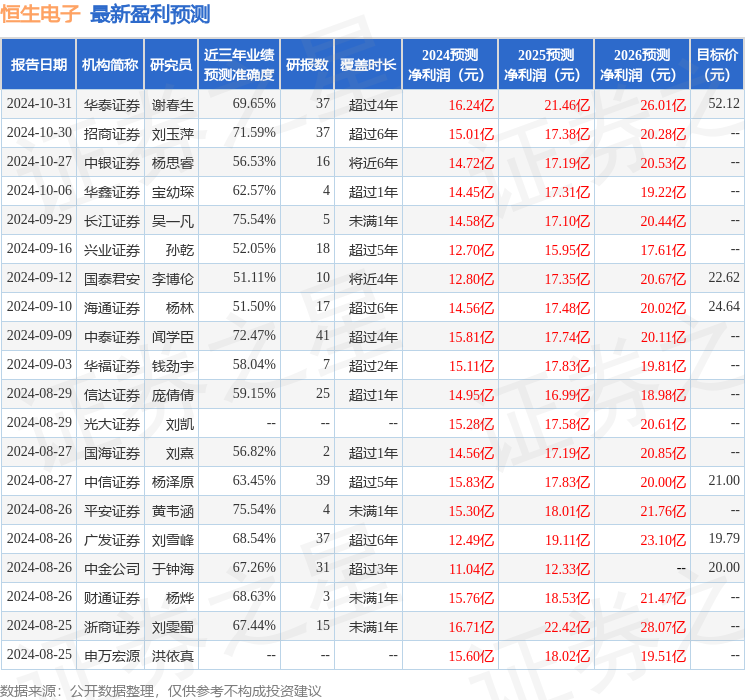Viewport: 745px width, 700px height.
Task: Select the 申万宏源 institution cell
Action: (112, 655)
